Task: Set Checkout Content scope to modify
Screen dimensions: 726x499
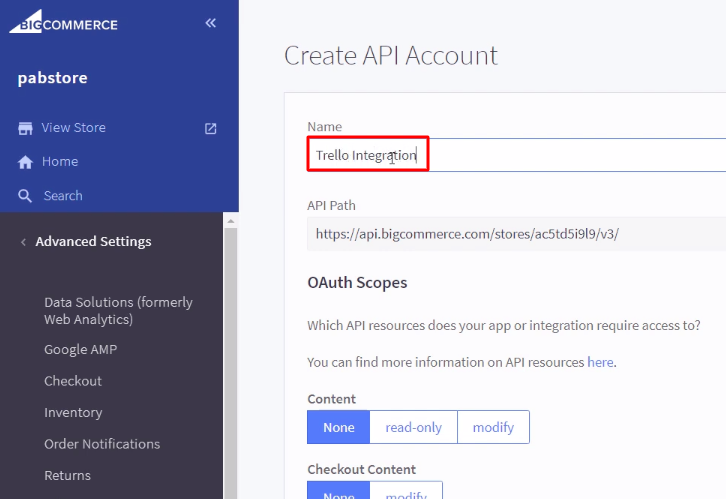Action: (x=406, y=491)
